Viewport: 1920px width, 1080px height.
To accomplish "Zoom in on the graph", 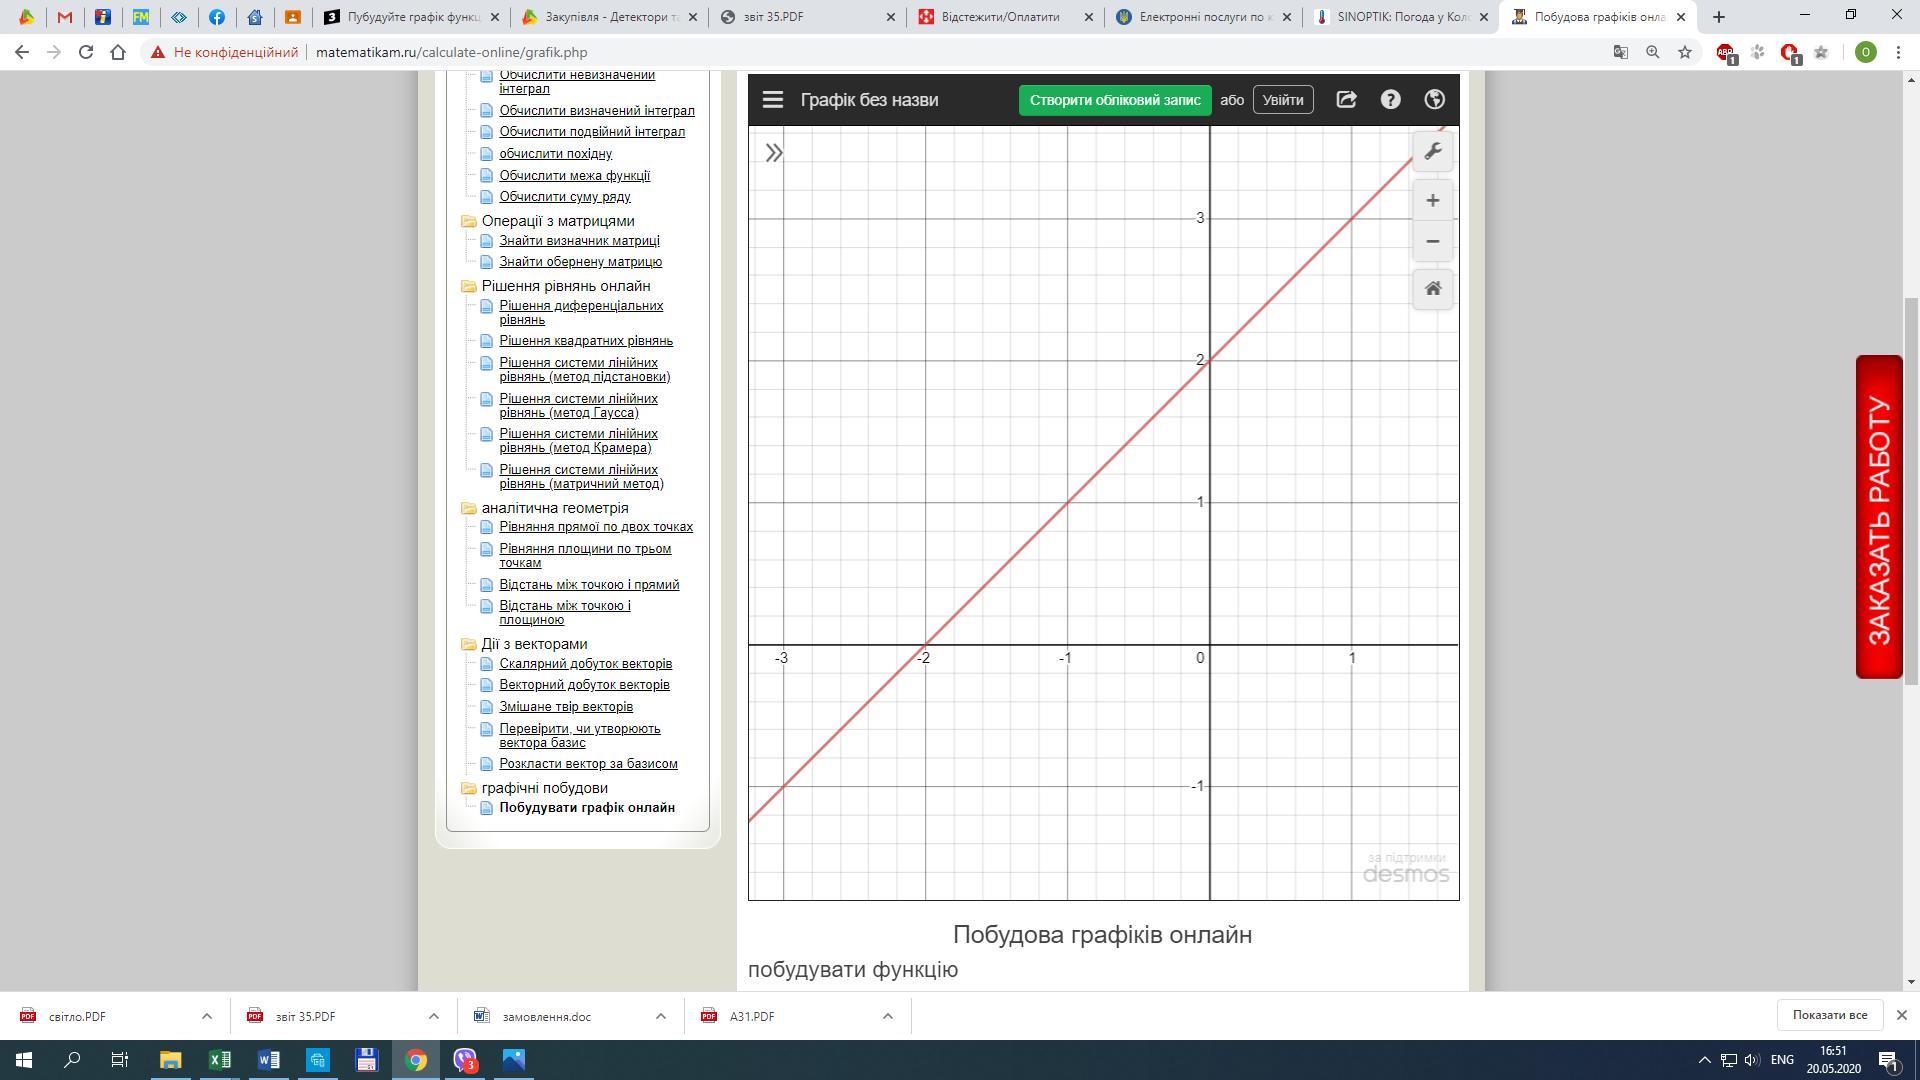I will tap(1432, 201).
